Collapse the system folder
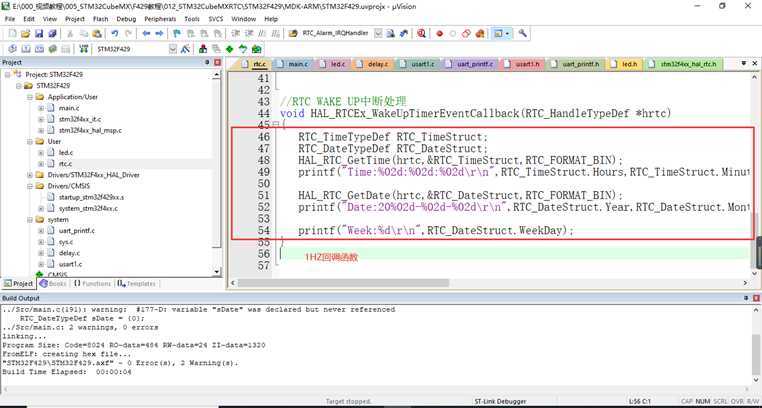Image resolution: width=762 pixels, height=408 pixels. point(30,220)
